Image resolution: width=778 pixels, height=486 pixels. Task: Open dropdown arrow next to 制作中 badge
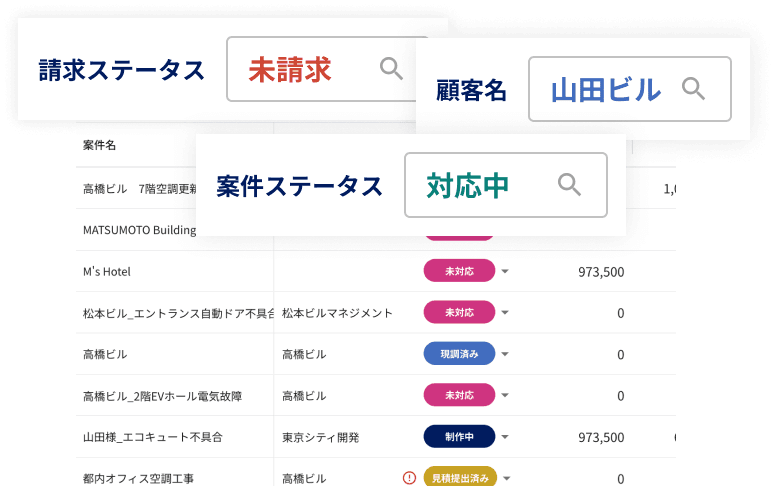click(505, 437)
